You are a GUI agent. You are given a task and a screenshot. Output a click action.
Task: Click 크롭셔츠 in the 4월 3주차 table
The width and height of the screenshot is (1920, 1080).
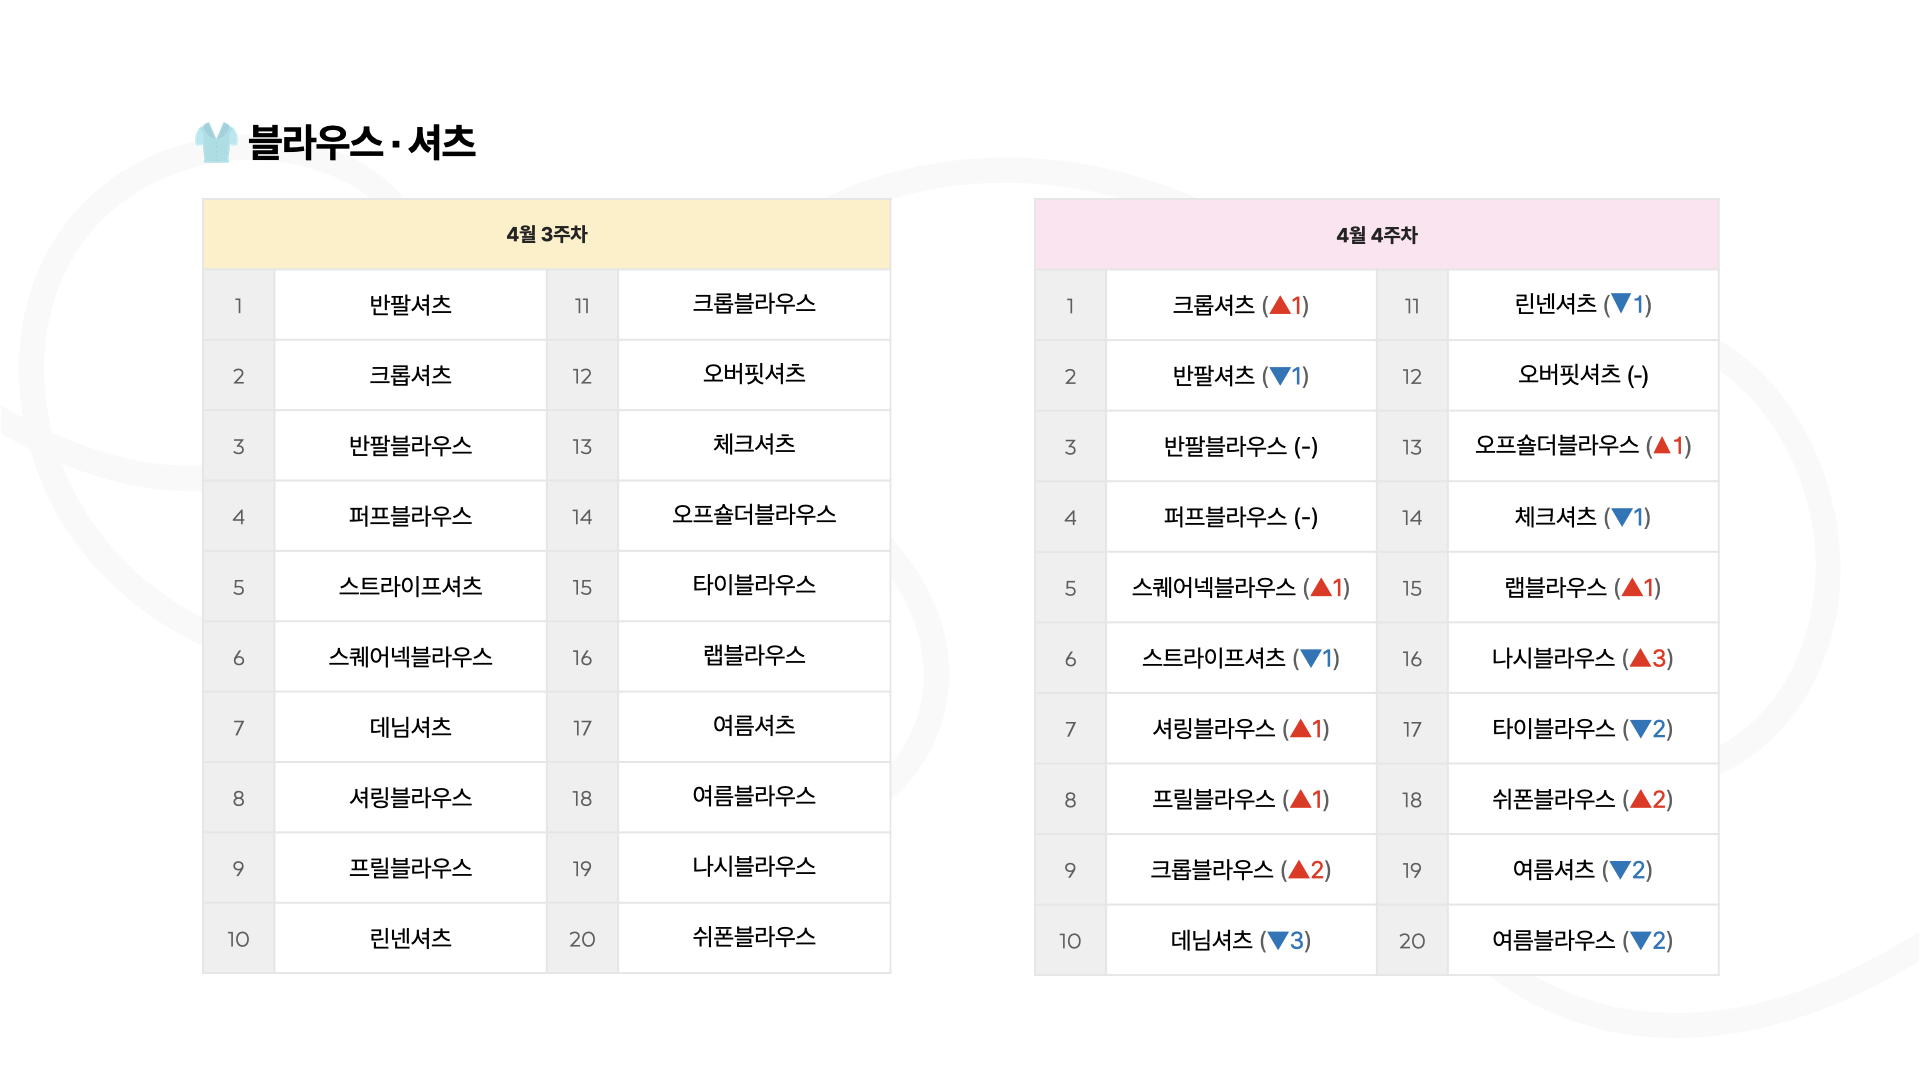(411, 375)
